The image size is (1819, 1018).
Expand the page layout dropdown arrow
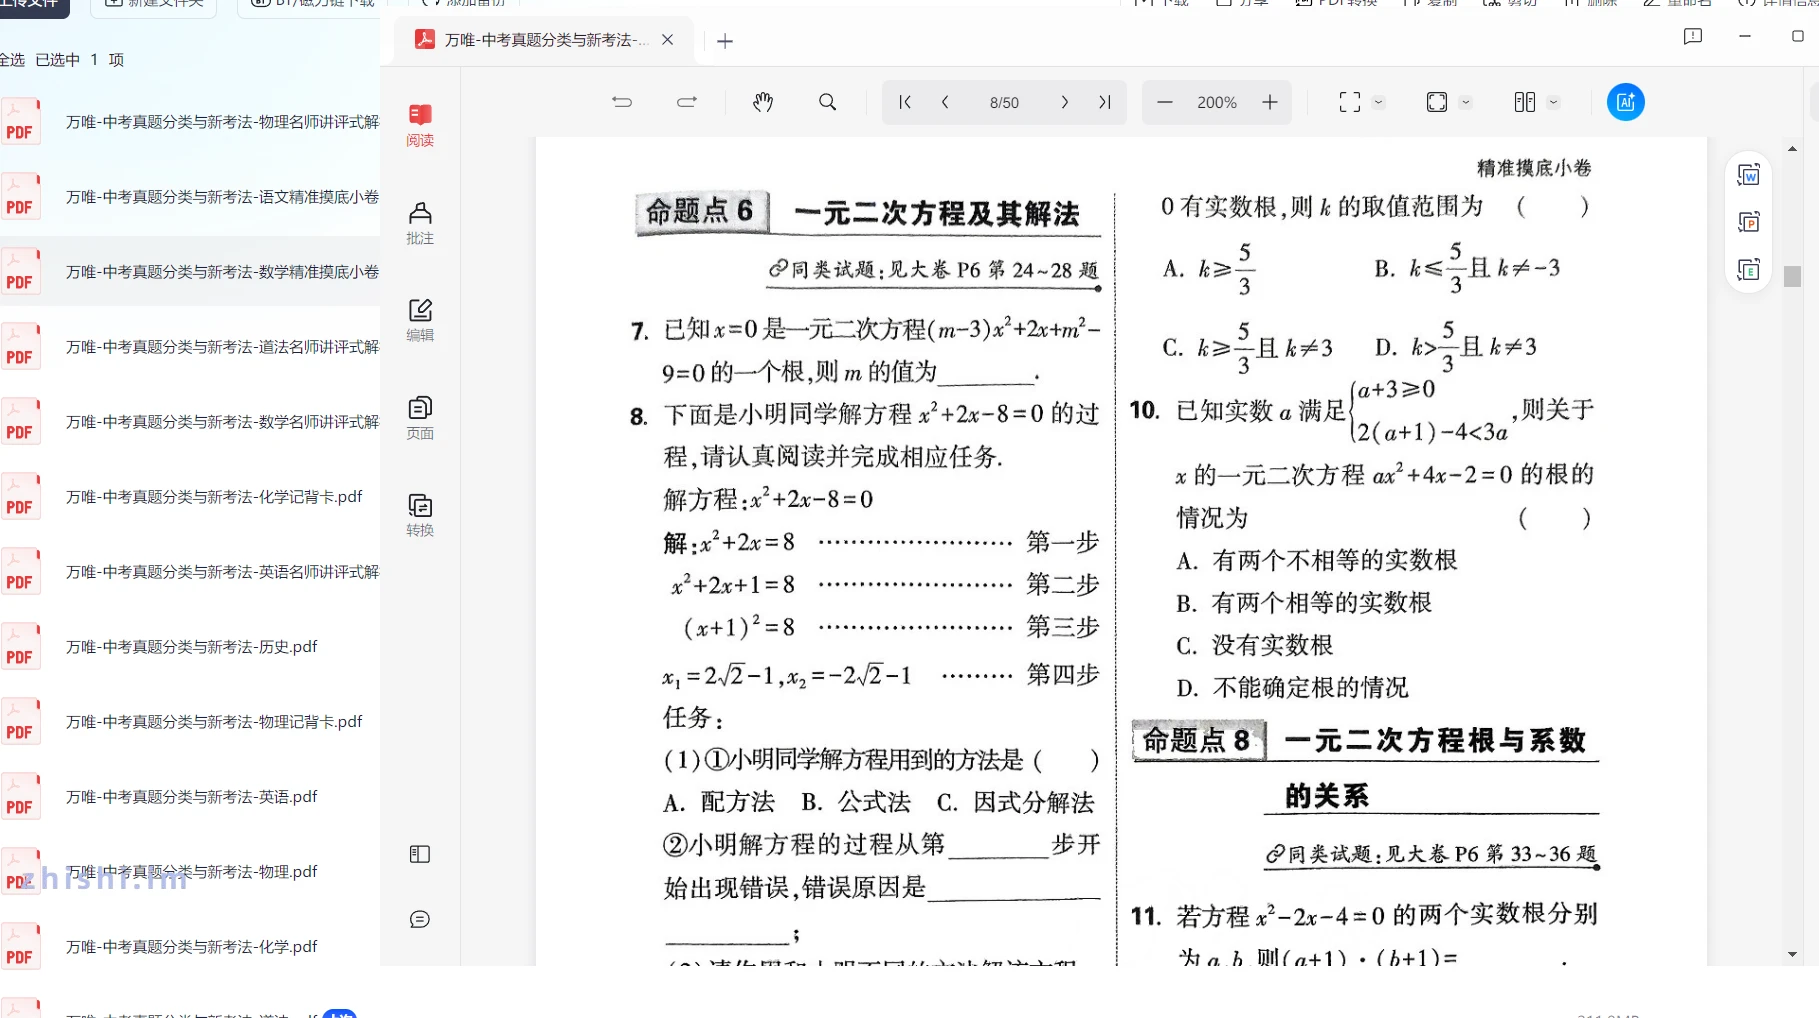(x=1553, y=102)
